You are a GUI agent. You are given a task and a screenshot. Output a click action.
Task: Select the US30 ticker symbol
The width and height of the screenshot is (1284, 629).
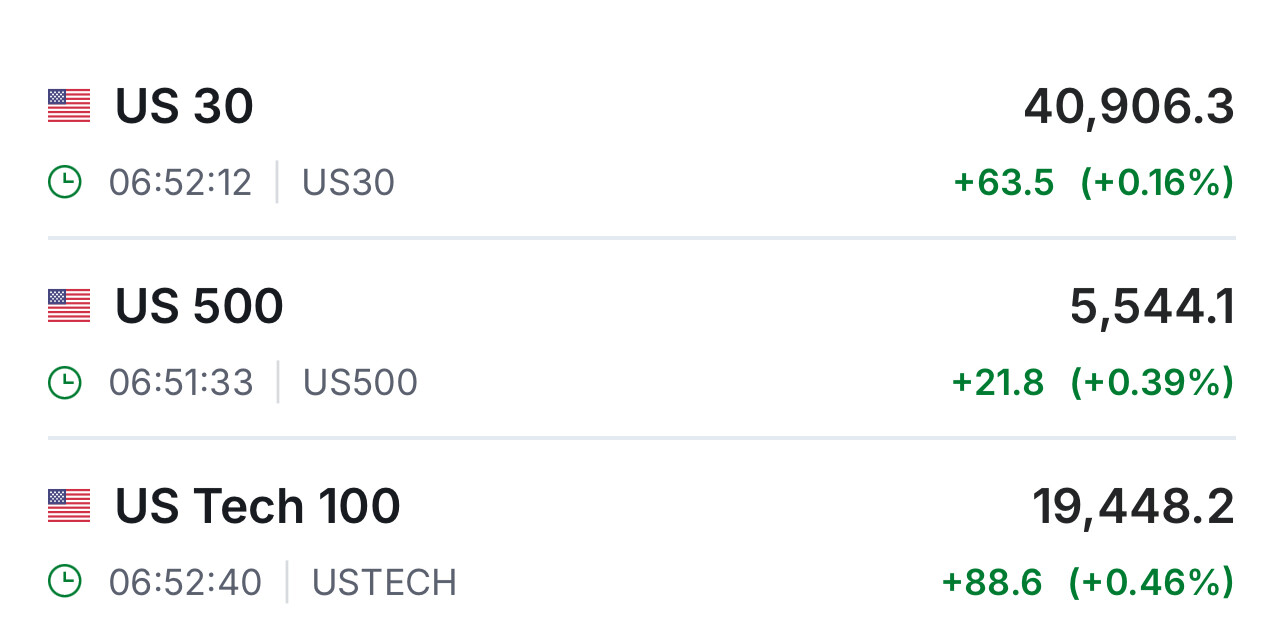coord(348,182)
